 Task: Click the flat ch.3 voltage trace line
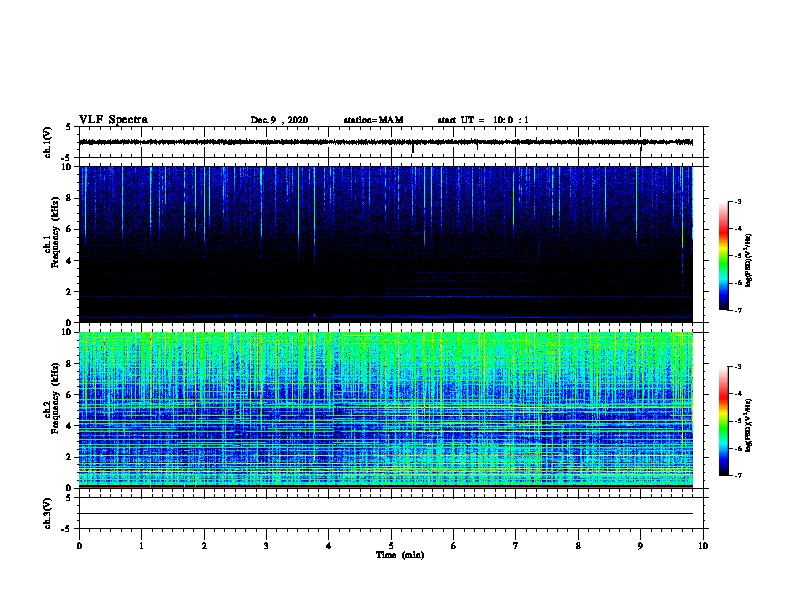coord(386,514)
